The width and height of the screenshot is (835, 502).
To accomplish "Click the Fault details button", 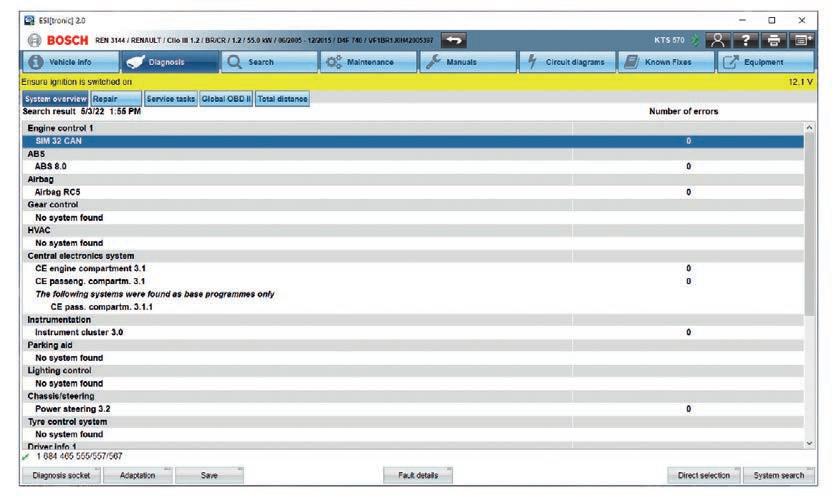I will (418, 475).
